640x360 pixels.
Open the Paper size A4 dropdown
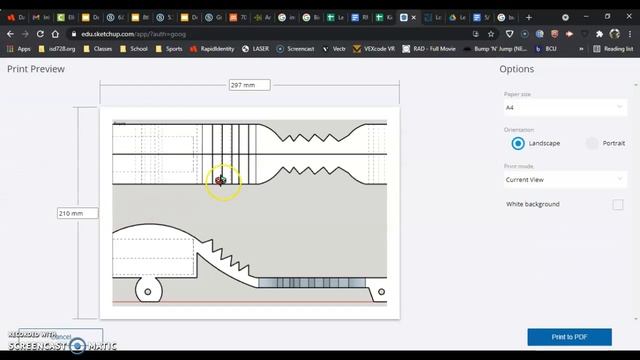coord(565,108)
